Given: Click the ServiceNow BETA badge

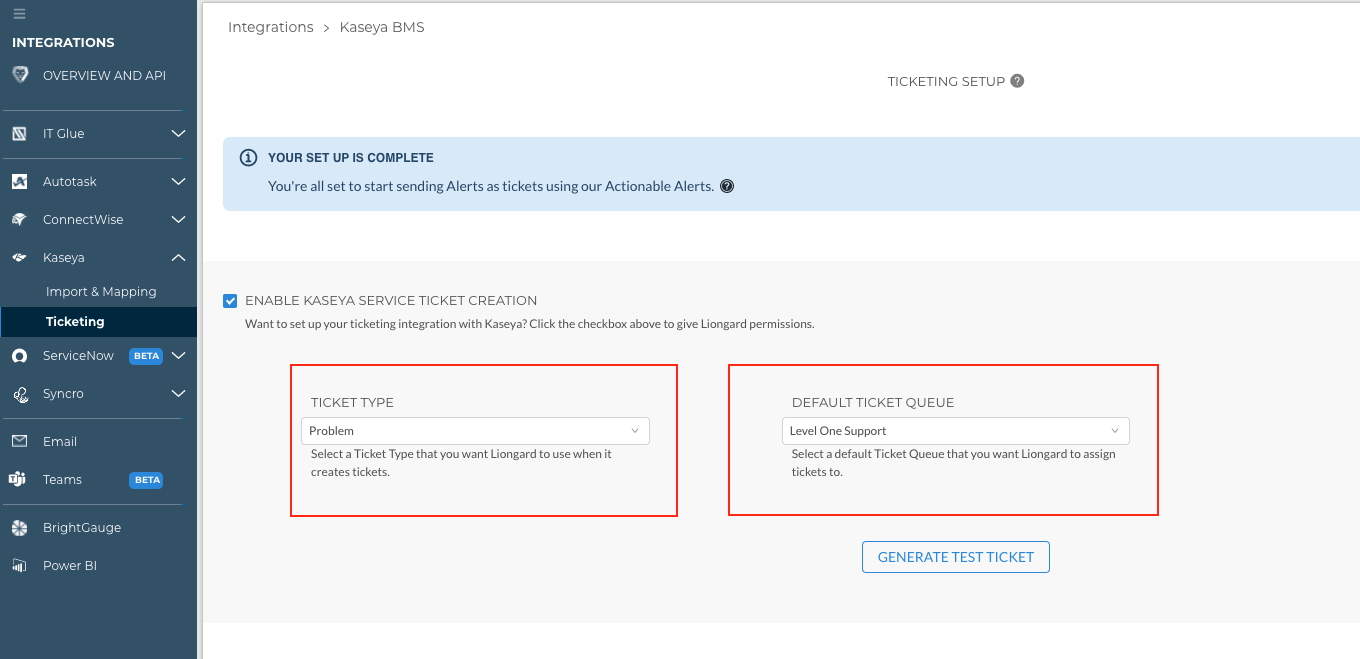Looking at the screenshot, I should pyautogui.click(x=146, y=356).
